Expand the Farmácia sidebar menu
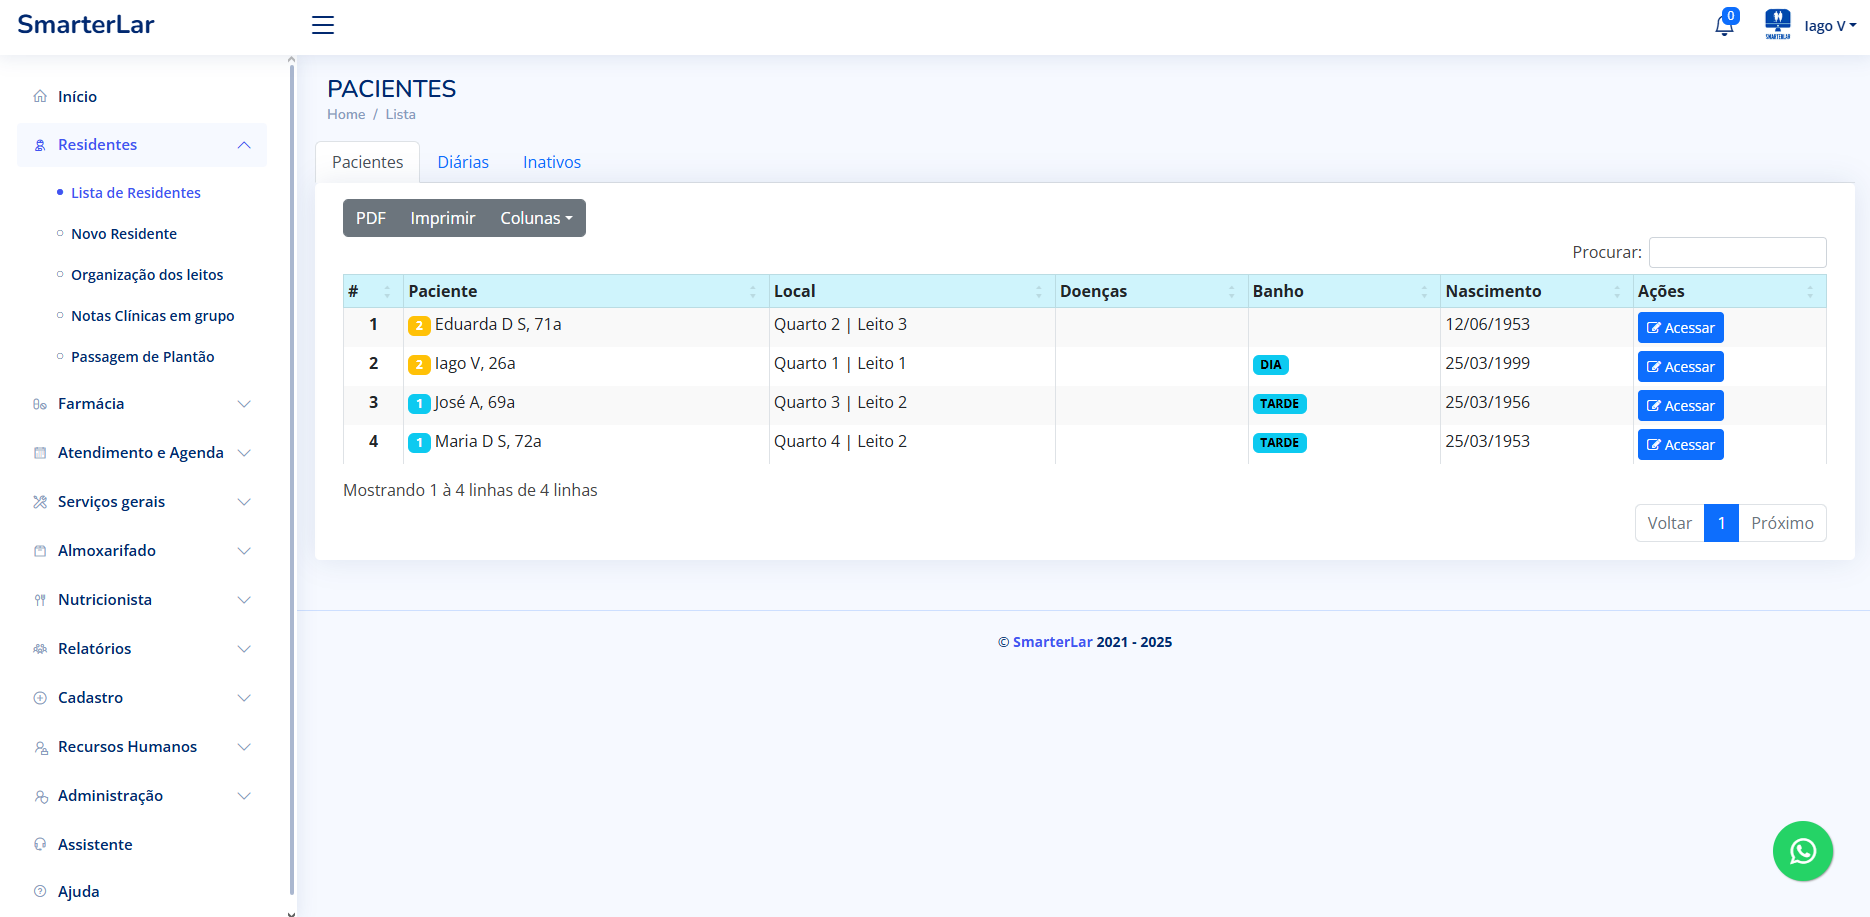The width and height of the screenshot is (1870, 917). coord(141,404)
